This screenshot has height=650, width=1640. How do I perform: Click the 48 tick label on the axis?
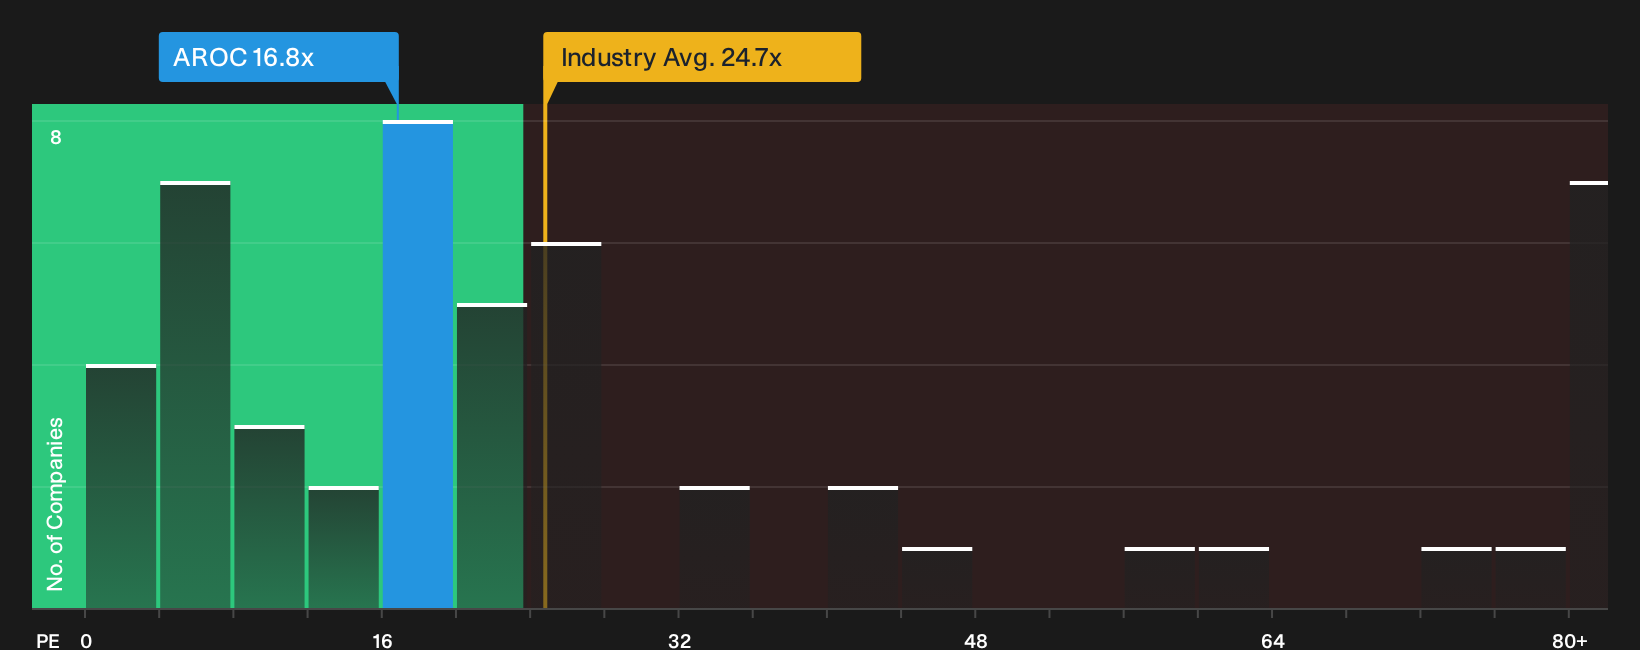tap(976, 640)
